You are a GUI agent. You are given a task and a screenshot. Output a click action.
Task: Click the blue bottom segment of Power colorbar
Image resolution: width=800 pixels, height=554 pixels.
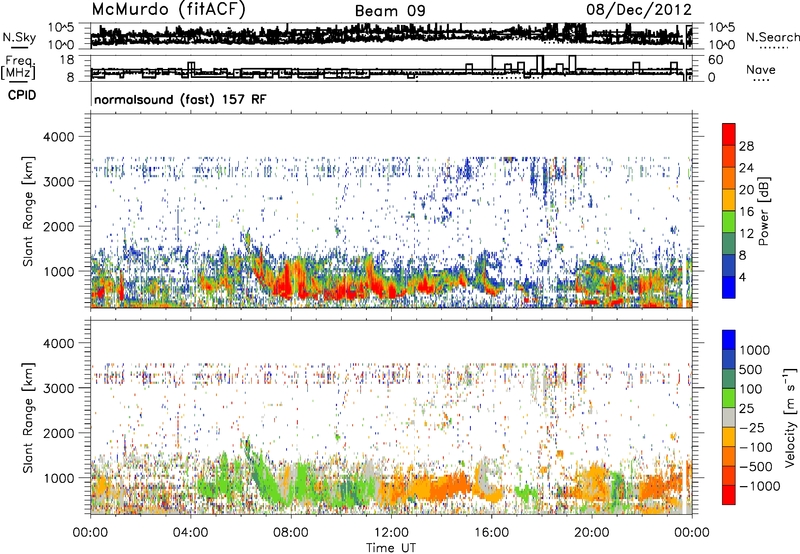point(729,287)
